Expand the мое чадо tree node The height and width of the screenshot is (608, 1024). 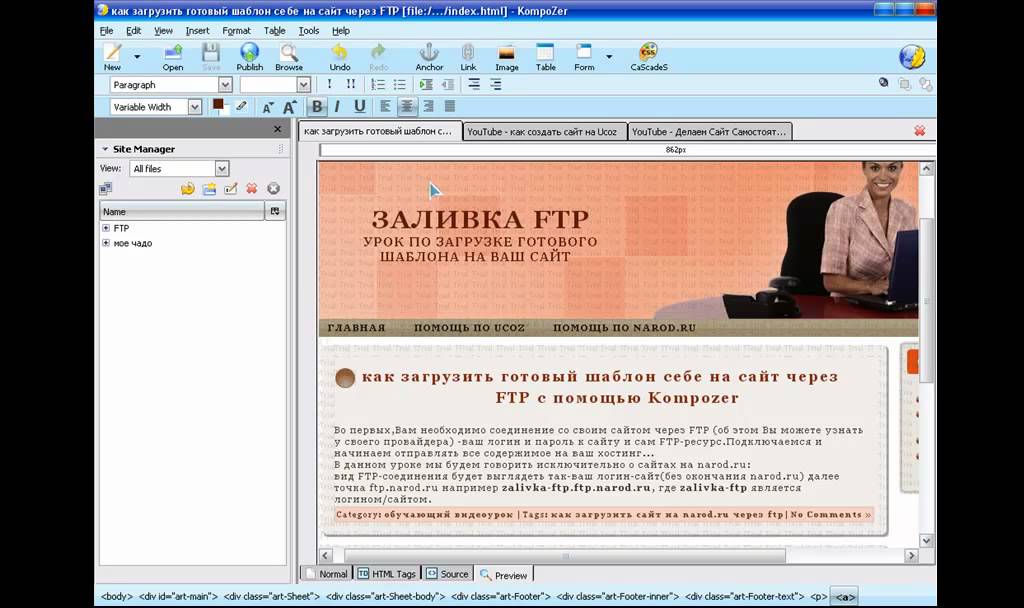click(x=106, y=243)
